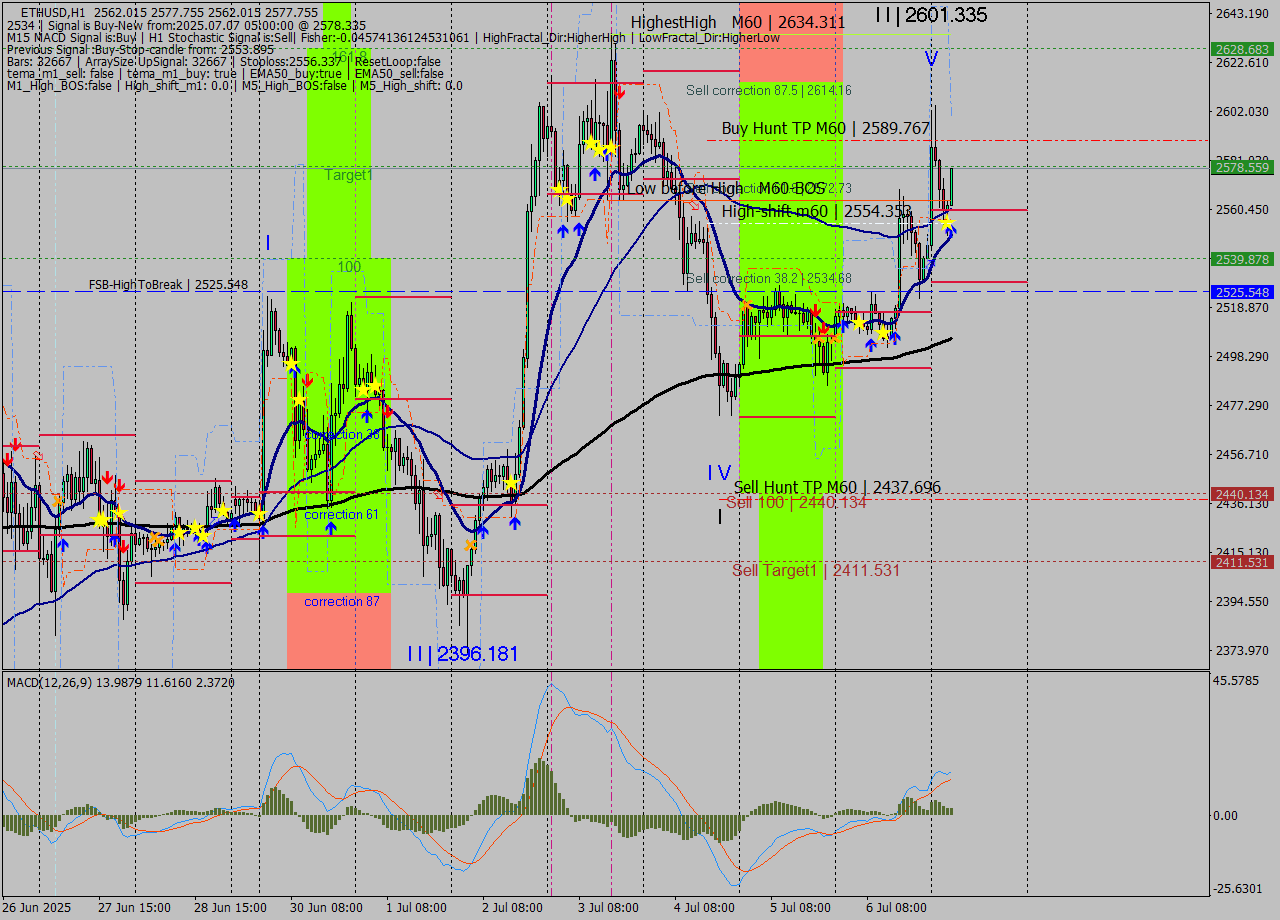The height and width of the screenshot is (920, 1280).
Task: Click the II 2396.181 wave low label
Action: pos(462,654)
